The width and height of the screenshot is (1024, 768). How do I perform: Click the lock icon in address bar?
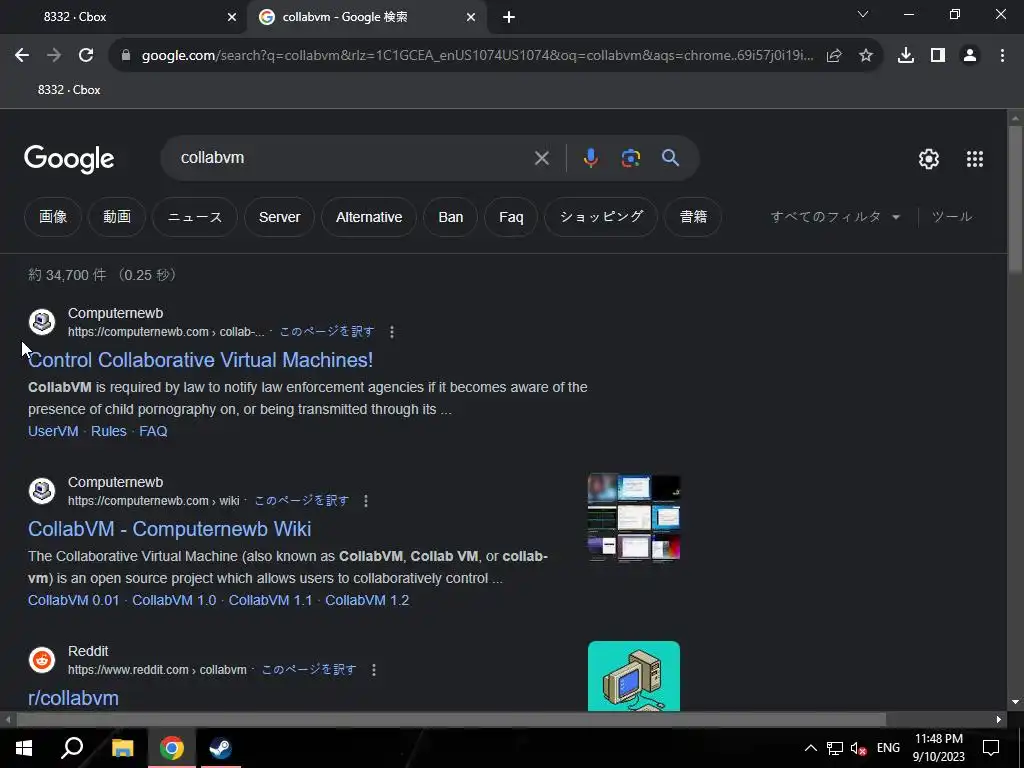click(126, 56)
